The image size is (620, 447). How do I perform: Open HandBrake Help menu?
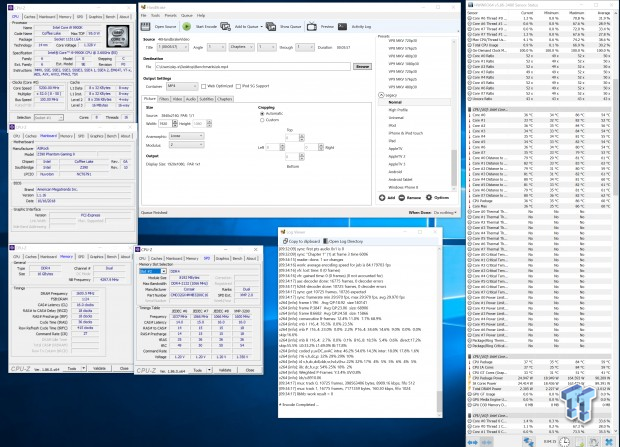(x=201, y=15)
